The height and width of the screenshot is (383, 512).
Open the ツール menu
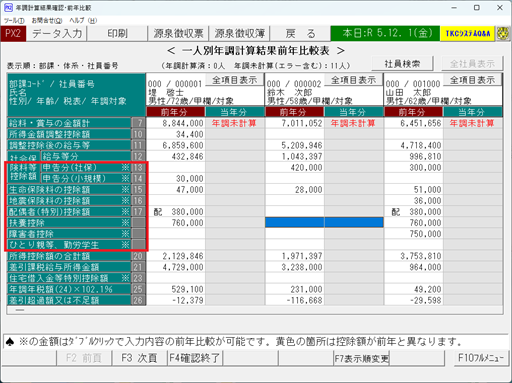tap(14, 21)
